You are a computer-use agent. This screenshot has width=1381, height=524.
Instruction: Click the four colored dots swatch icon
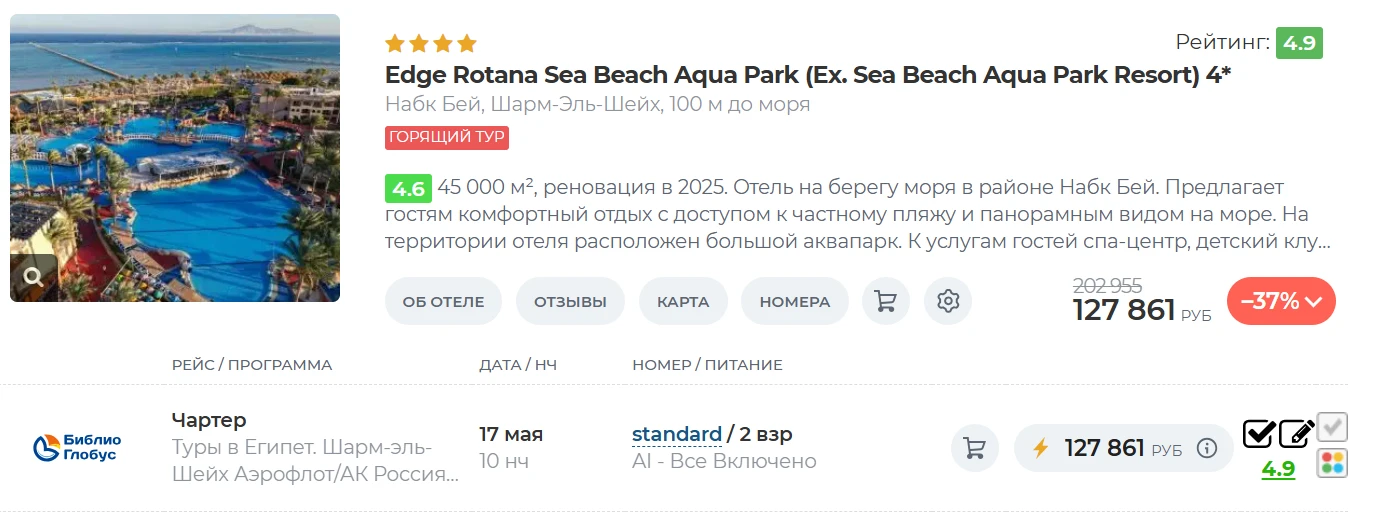point(1332,463)
